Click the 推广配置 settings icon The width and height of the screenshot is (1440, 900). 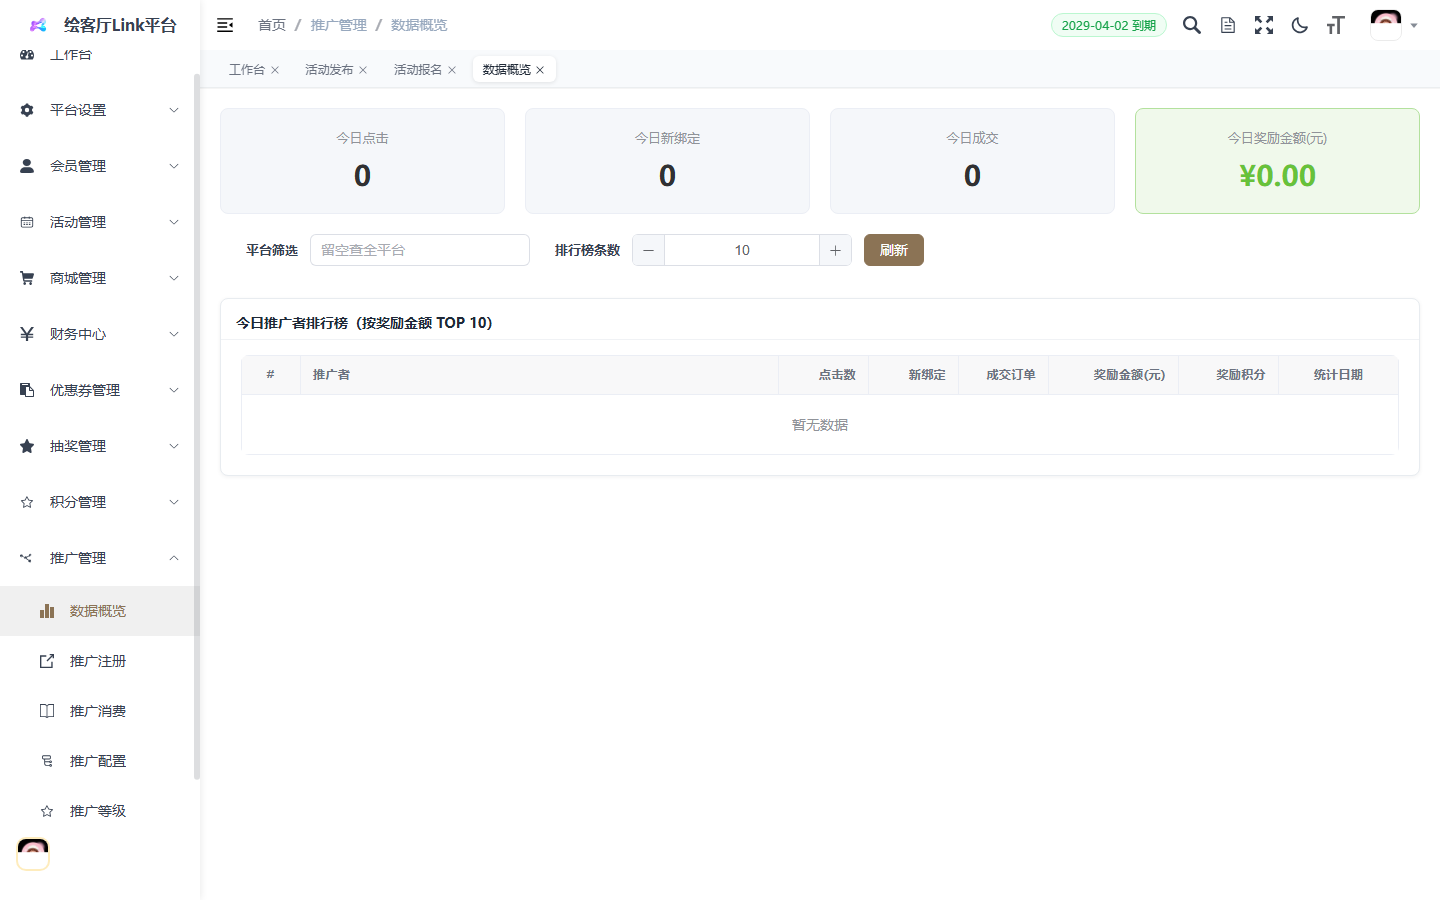tap(47, 761)
